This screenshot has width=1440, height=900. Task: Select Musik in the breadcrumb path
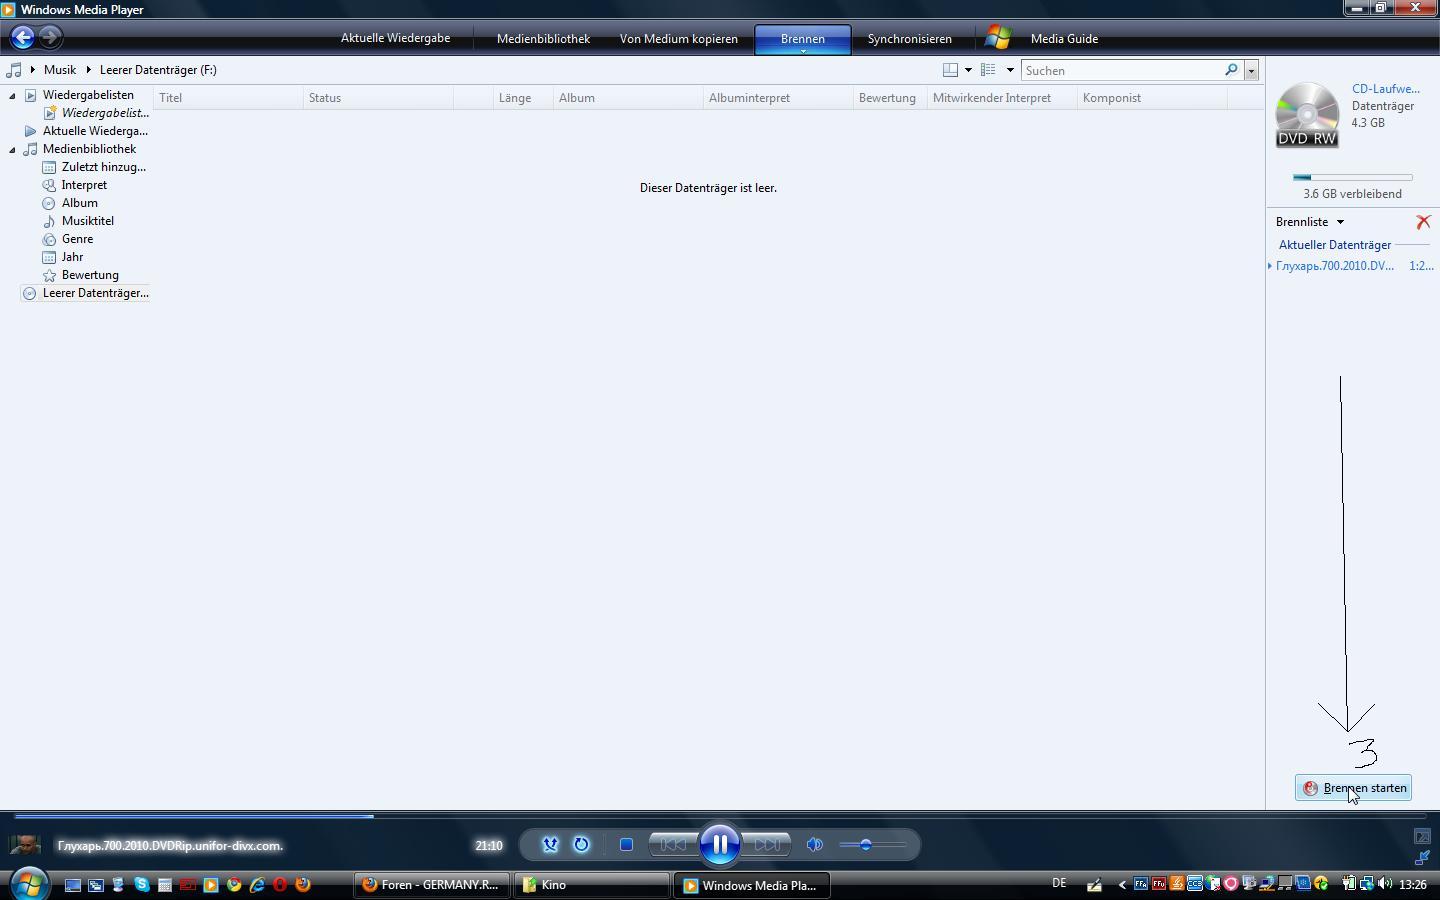(60, 70)
